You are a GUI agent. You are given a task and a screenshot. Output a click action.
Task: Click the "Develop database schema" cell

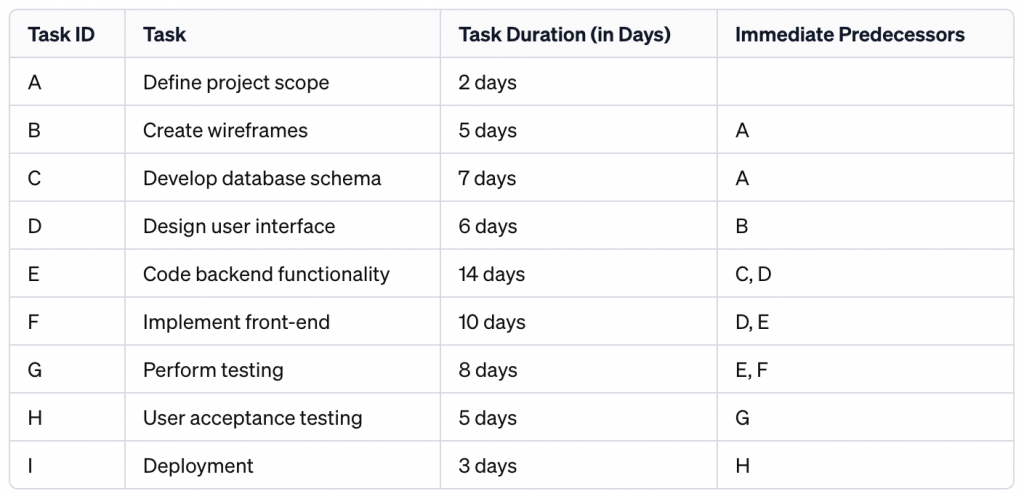[262, 179]
